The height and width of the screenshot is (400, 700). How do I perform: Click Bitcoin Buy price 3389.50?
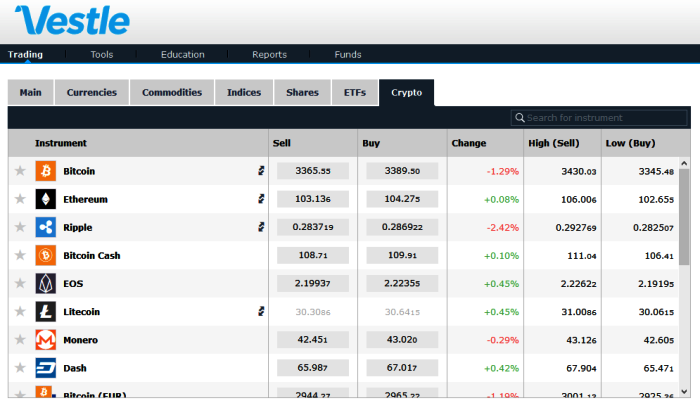pos(402,171)
